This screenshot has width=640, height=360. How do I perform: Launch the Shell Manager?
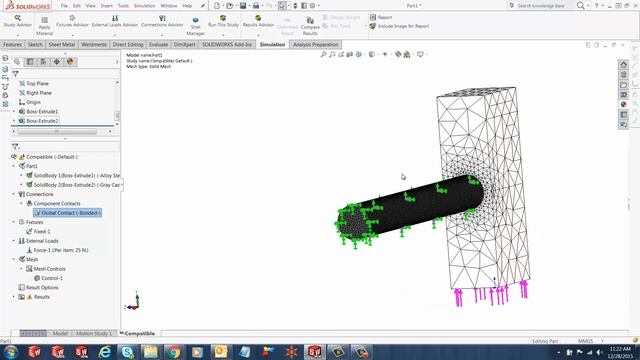196,26
